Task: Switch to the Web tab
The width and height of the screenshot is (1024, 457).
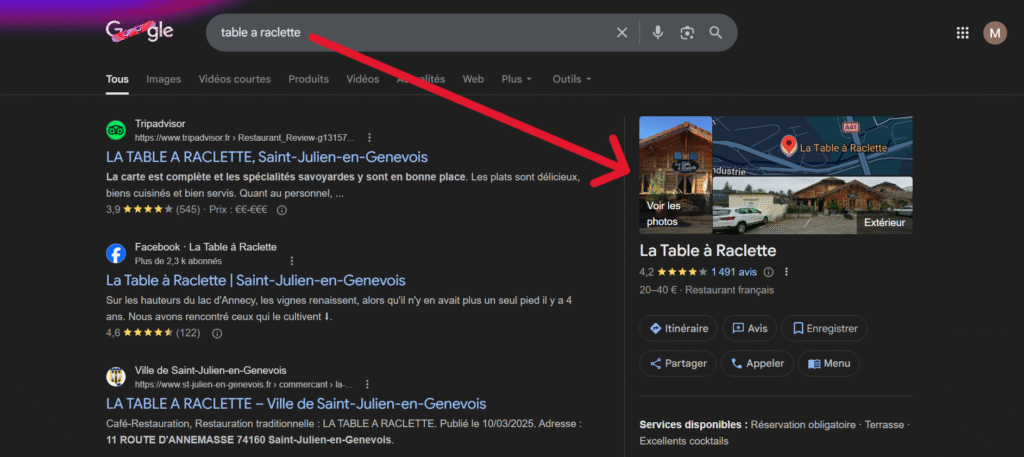Action: click(x=473, y=79)
